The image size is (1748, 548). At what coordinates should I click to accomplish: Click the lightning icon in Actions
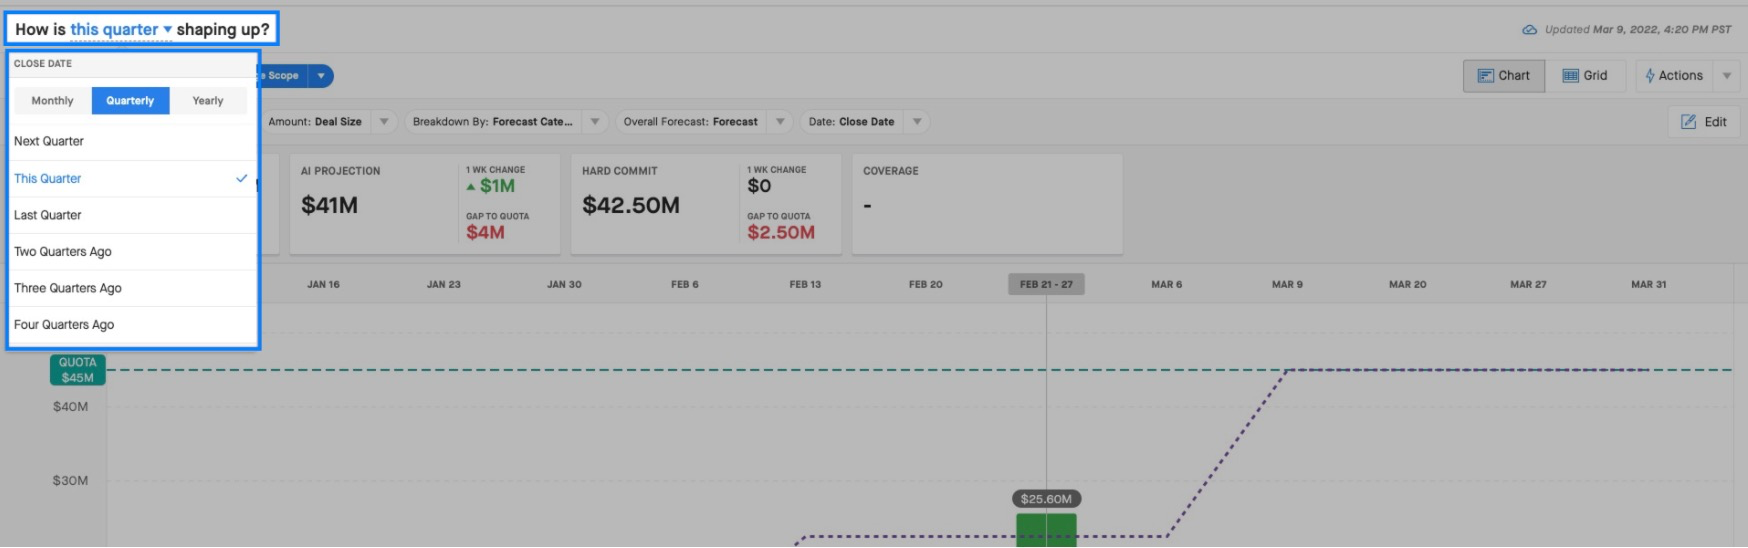1650,76
